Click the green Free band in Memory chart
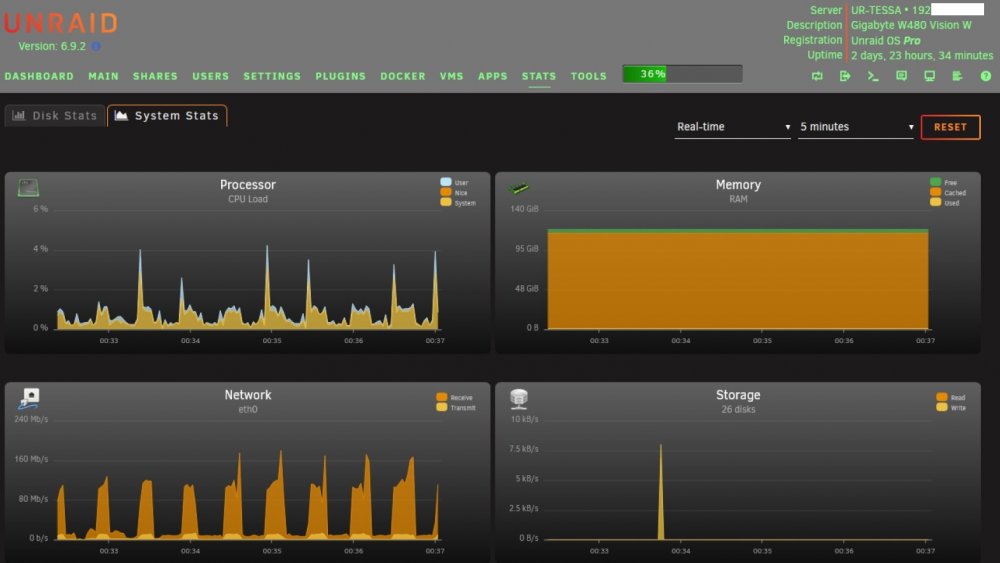 click(x=738, y=231)
